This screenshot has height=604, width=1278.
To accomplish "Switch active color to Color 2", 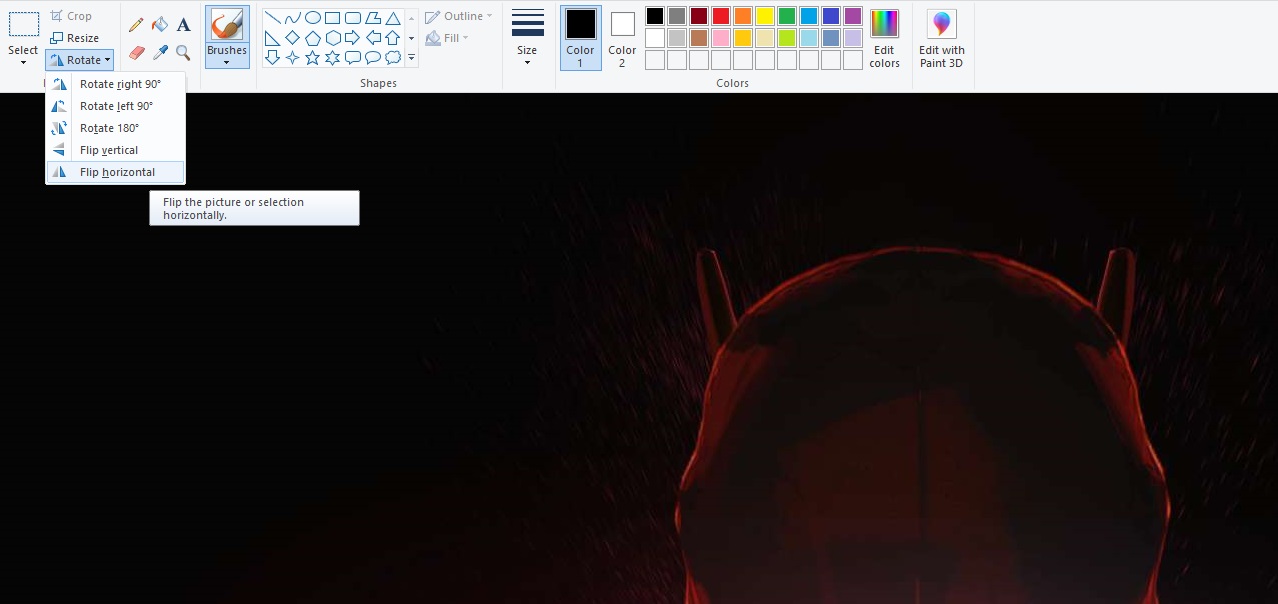I will (622, 38).
